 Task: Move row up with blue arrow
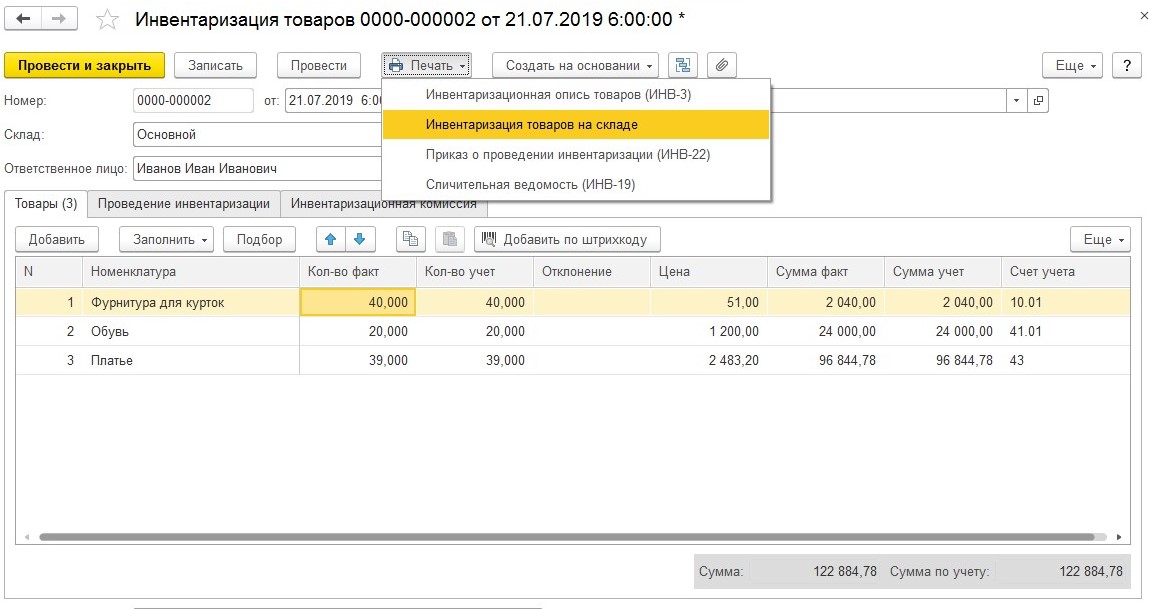pos(331,239)
